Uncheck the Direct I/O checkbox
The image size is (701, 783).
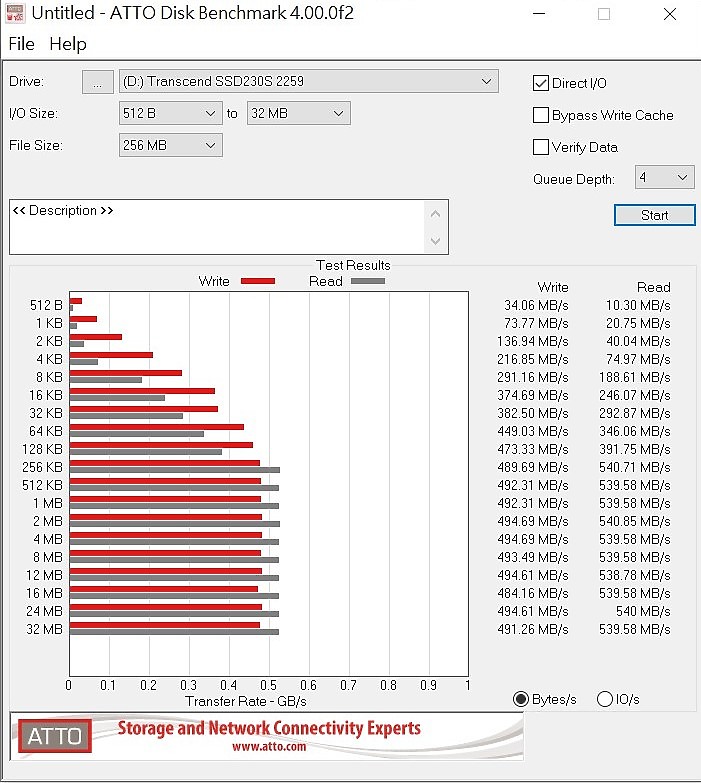541,83
